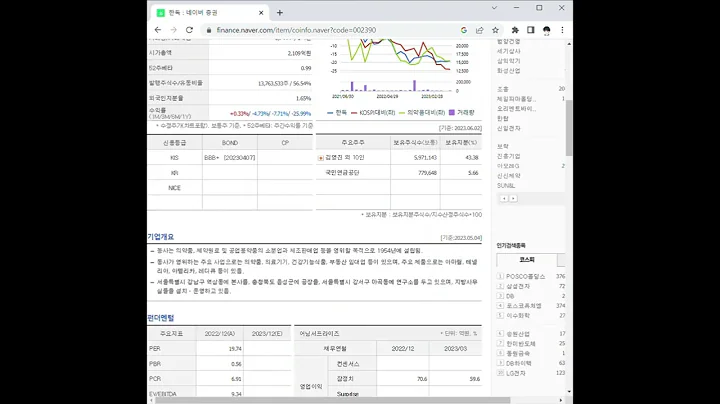The height and width of the screenshot is (404, 720).
Task: Toggle the browser side panel
Action: coord(531,30)
